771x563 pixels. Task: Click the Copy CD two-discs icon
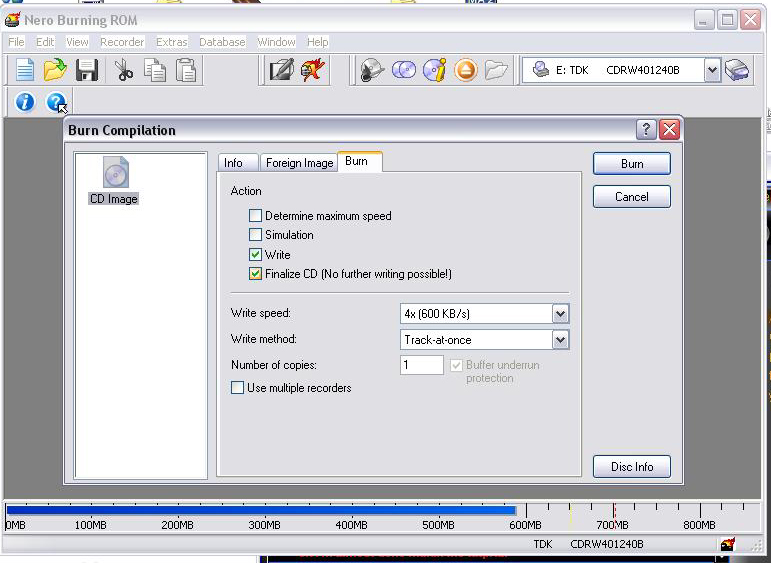pyautogui.click(x=404, y=70)
